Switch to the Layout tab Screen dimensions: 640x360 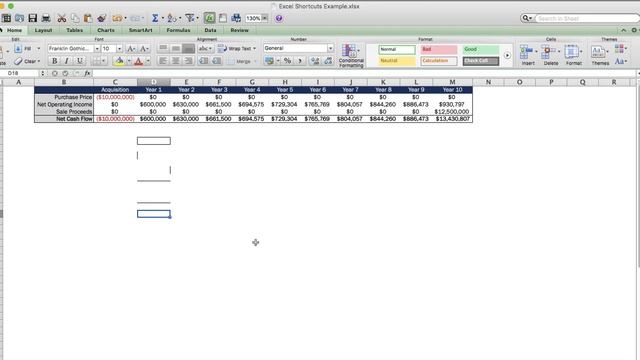[43, 30]
